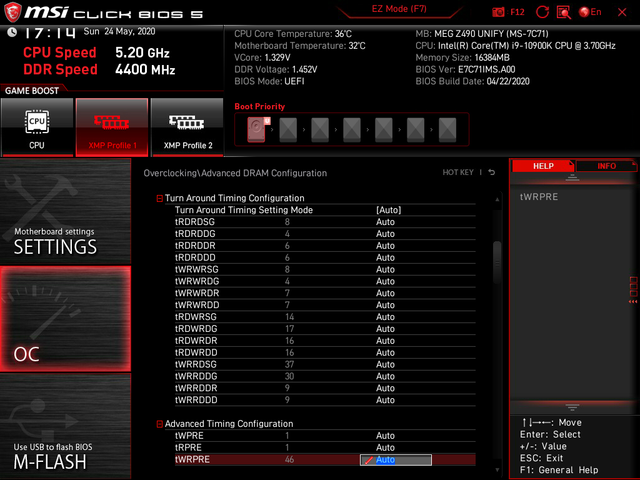The height and width of the screenshot is (480, 640).
Task: Open the HOT KEY list
Action: coord(458,173)
